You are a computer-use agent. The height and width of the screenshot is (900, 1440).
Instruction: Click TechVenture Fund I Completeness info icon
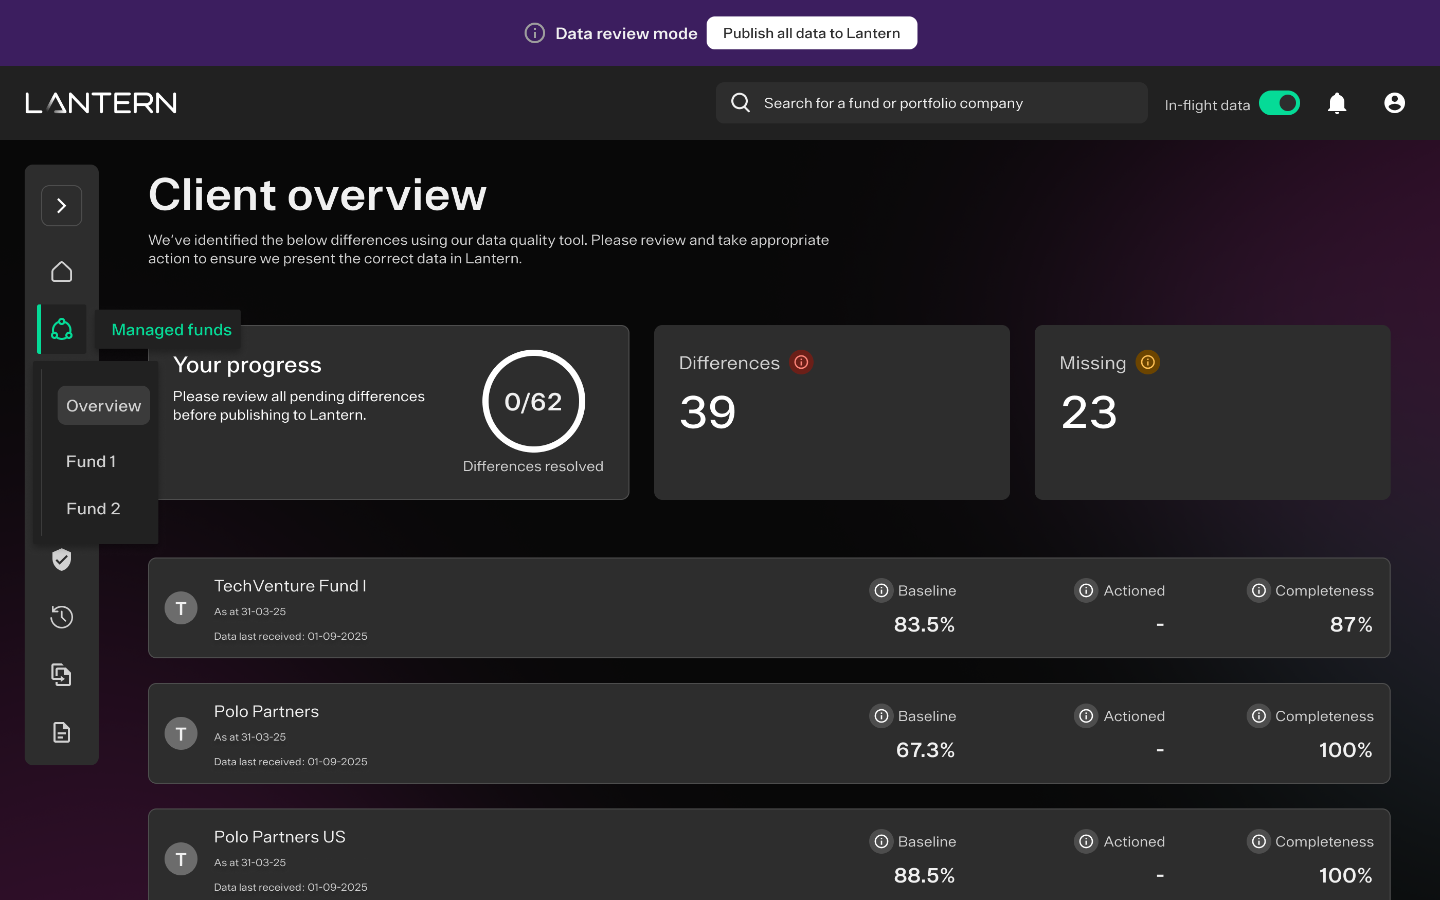click(1259, 591)
